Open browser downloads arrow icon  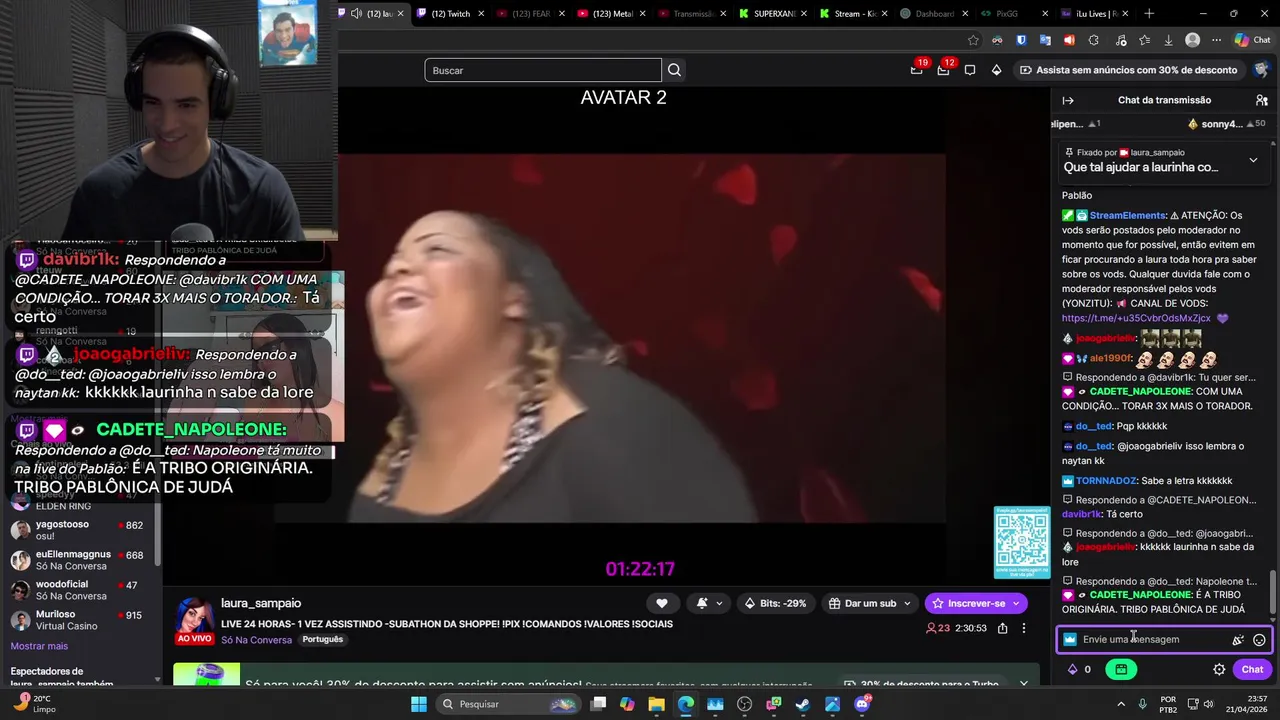point(1168,40)
